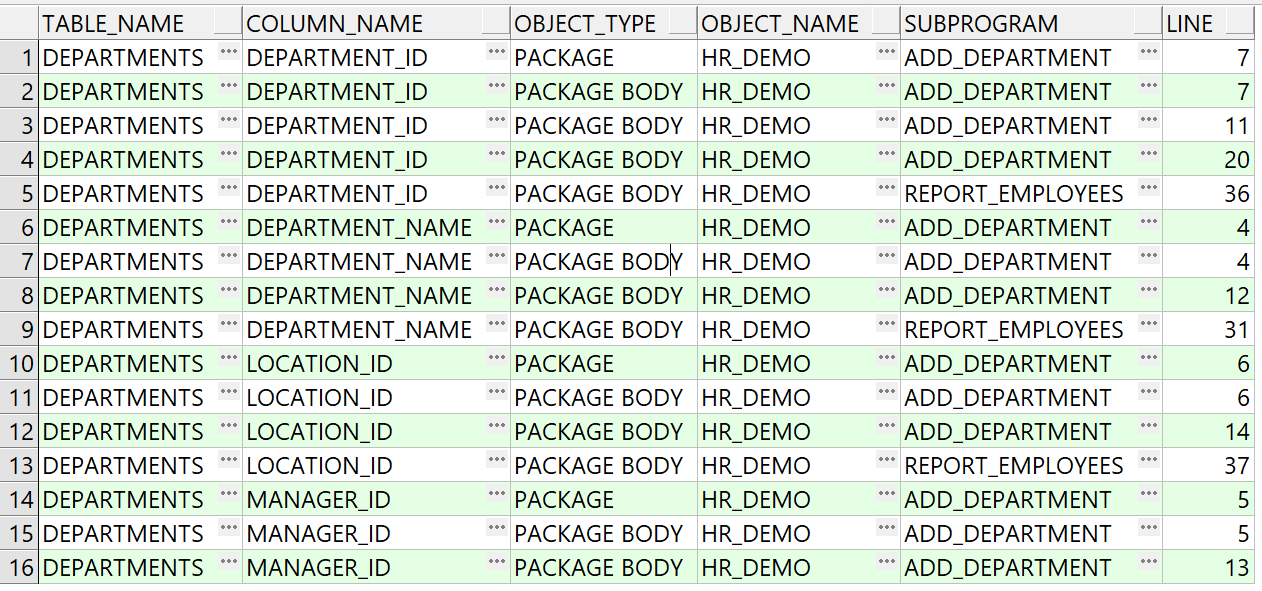Open ellipsis editor for TABLE_NAME in row 3

[229, 120]
